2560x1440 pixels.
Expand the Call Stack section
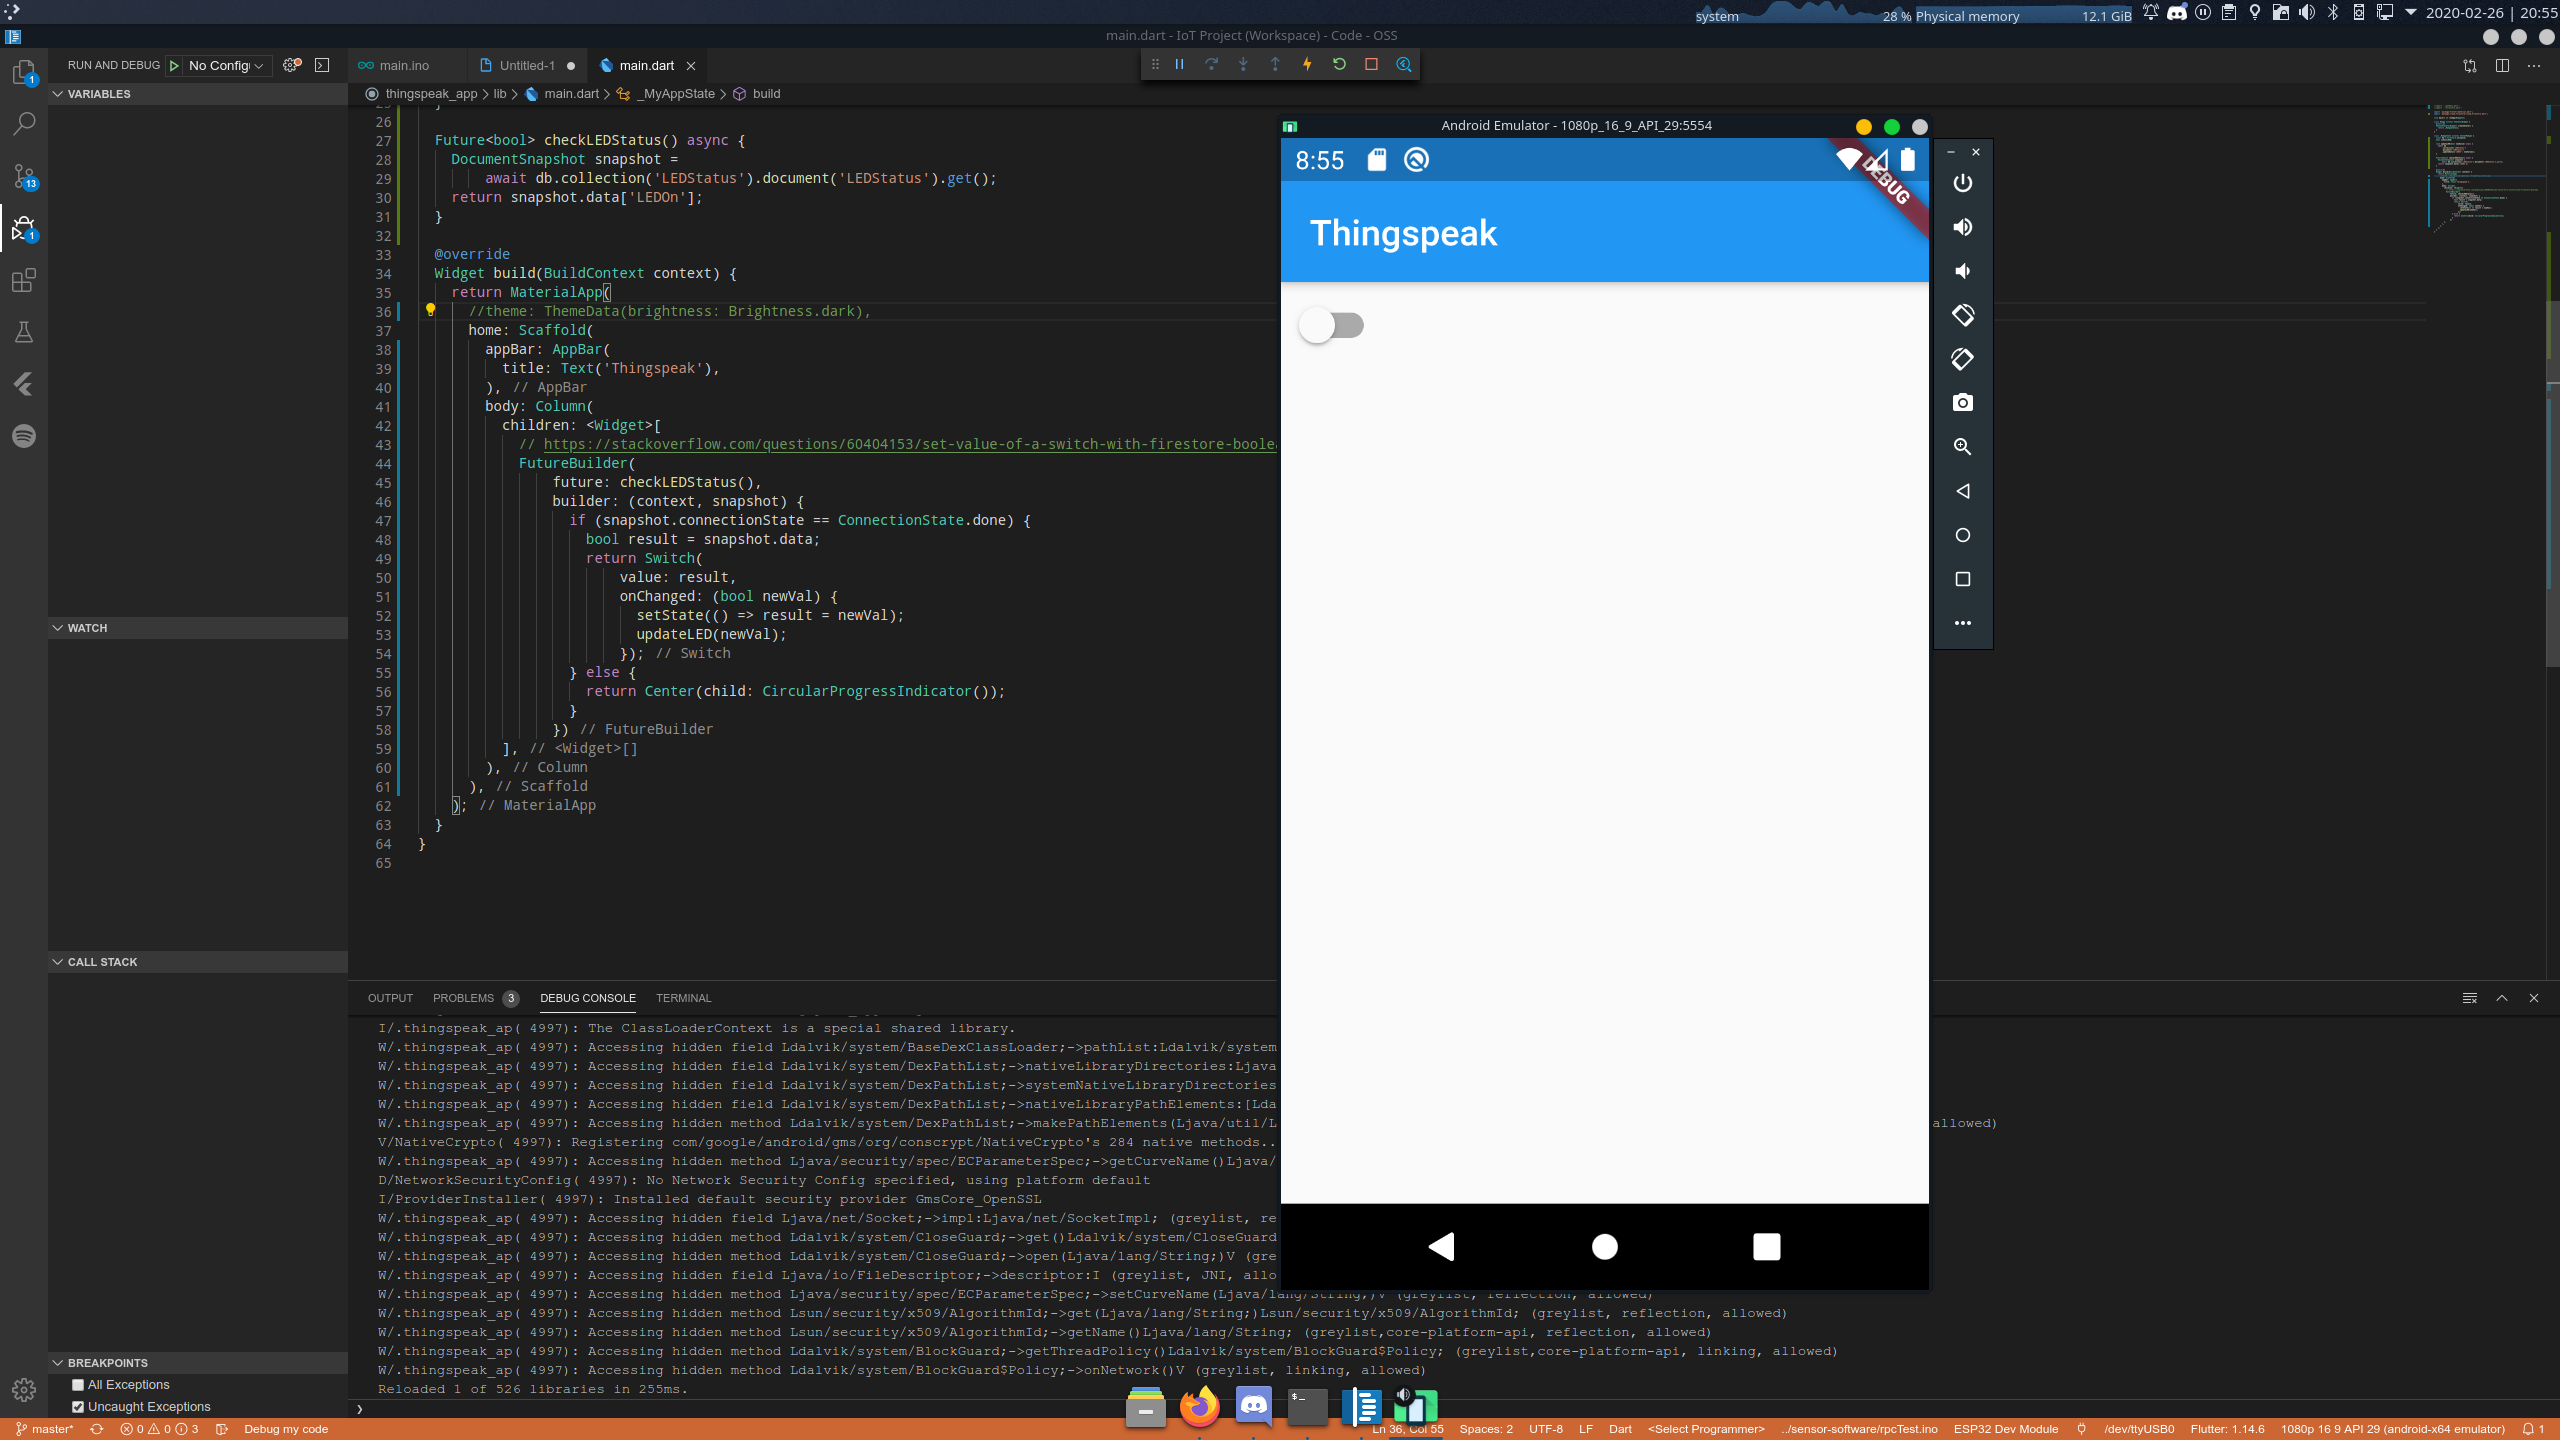(102, 961)
